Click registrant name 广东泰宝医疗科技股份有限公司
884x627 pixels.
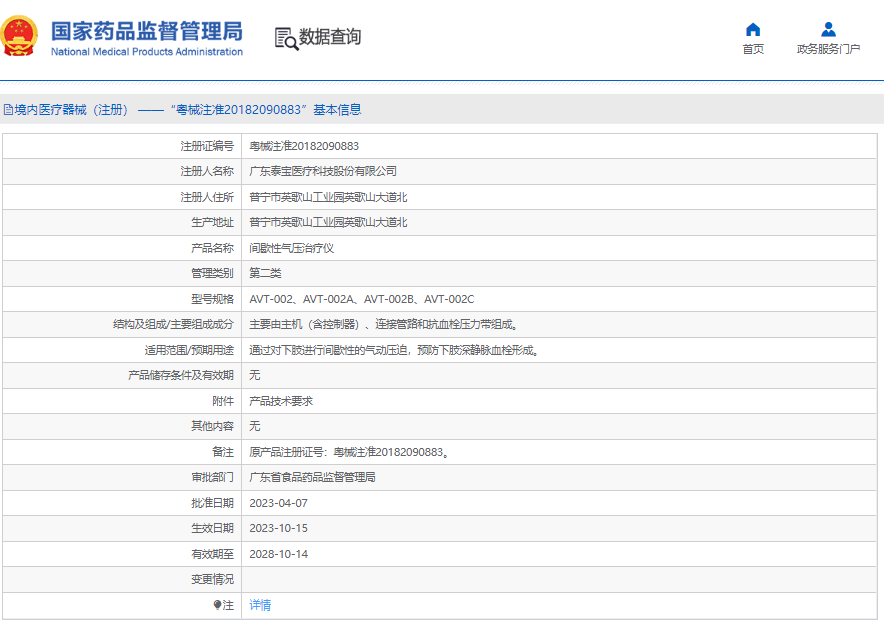(x=323, y=171)
